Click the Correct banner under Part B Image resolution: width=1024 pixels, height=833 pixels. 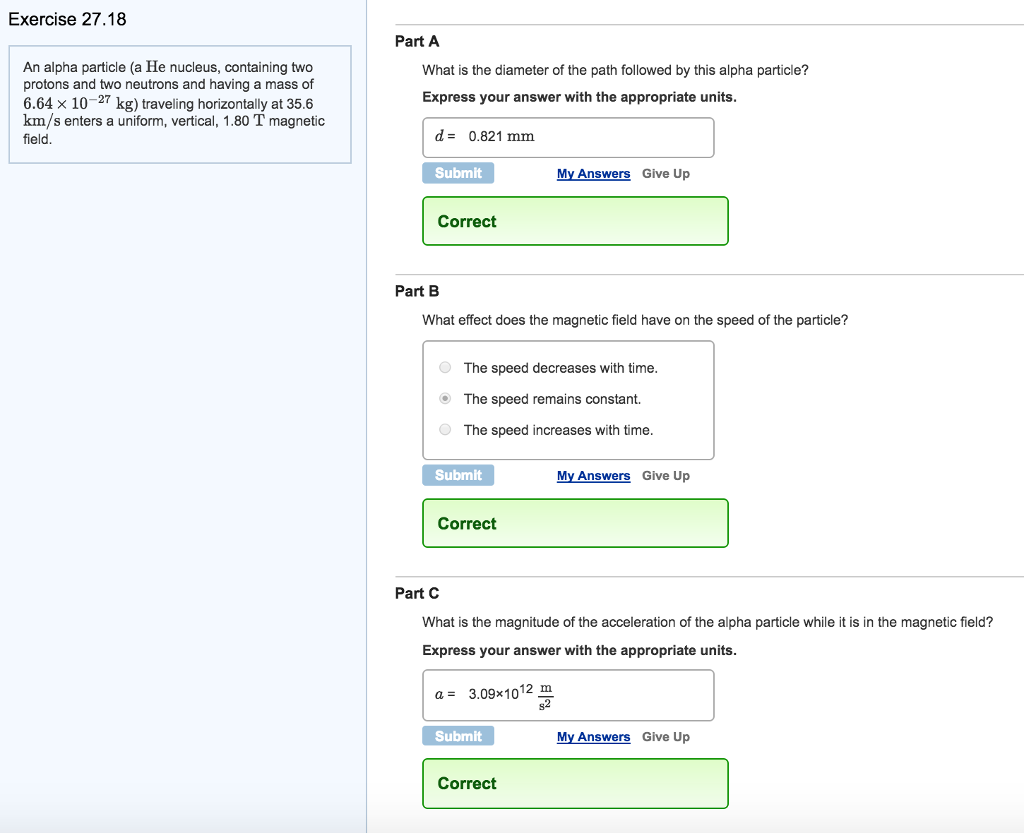tap(575, 522)
